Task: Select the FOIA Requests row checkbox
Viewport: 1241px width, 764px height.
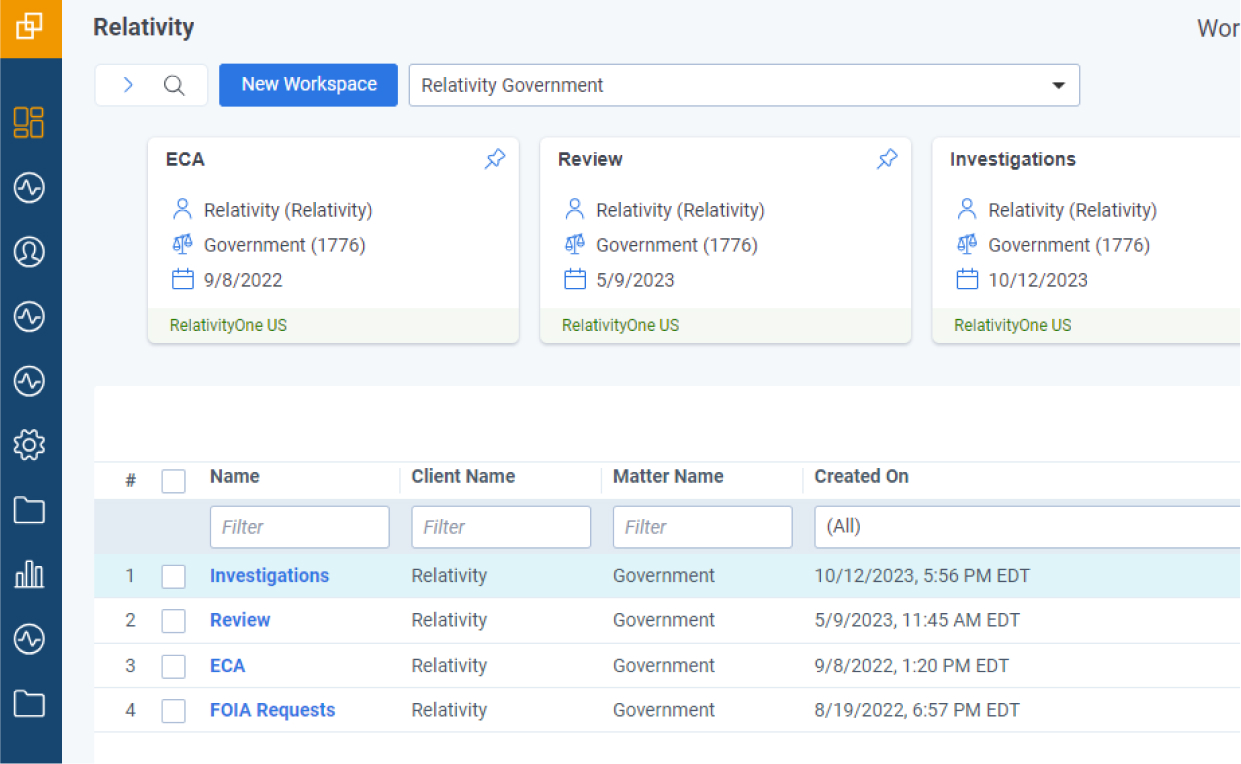Action: [174, 711]
